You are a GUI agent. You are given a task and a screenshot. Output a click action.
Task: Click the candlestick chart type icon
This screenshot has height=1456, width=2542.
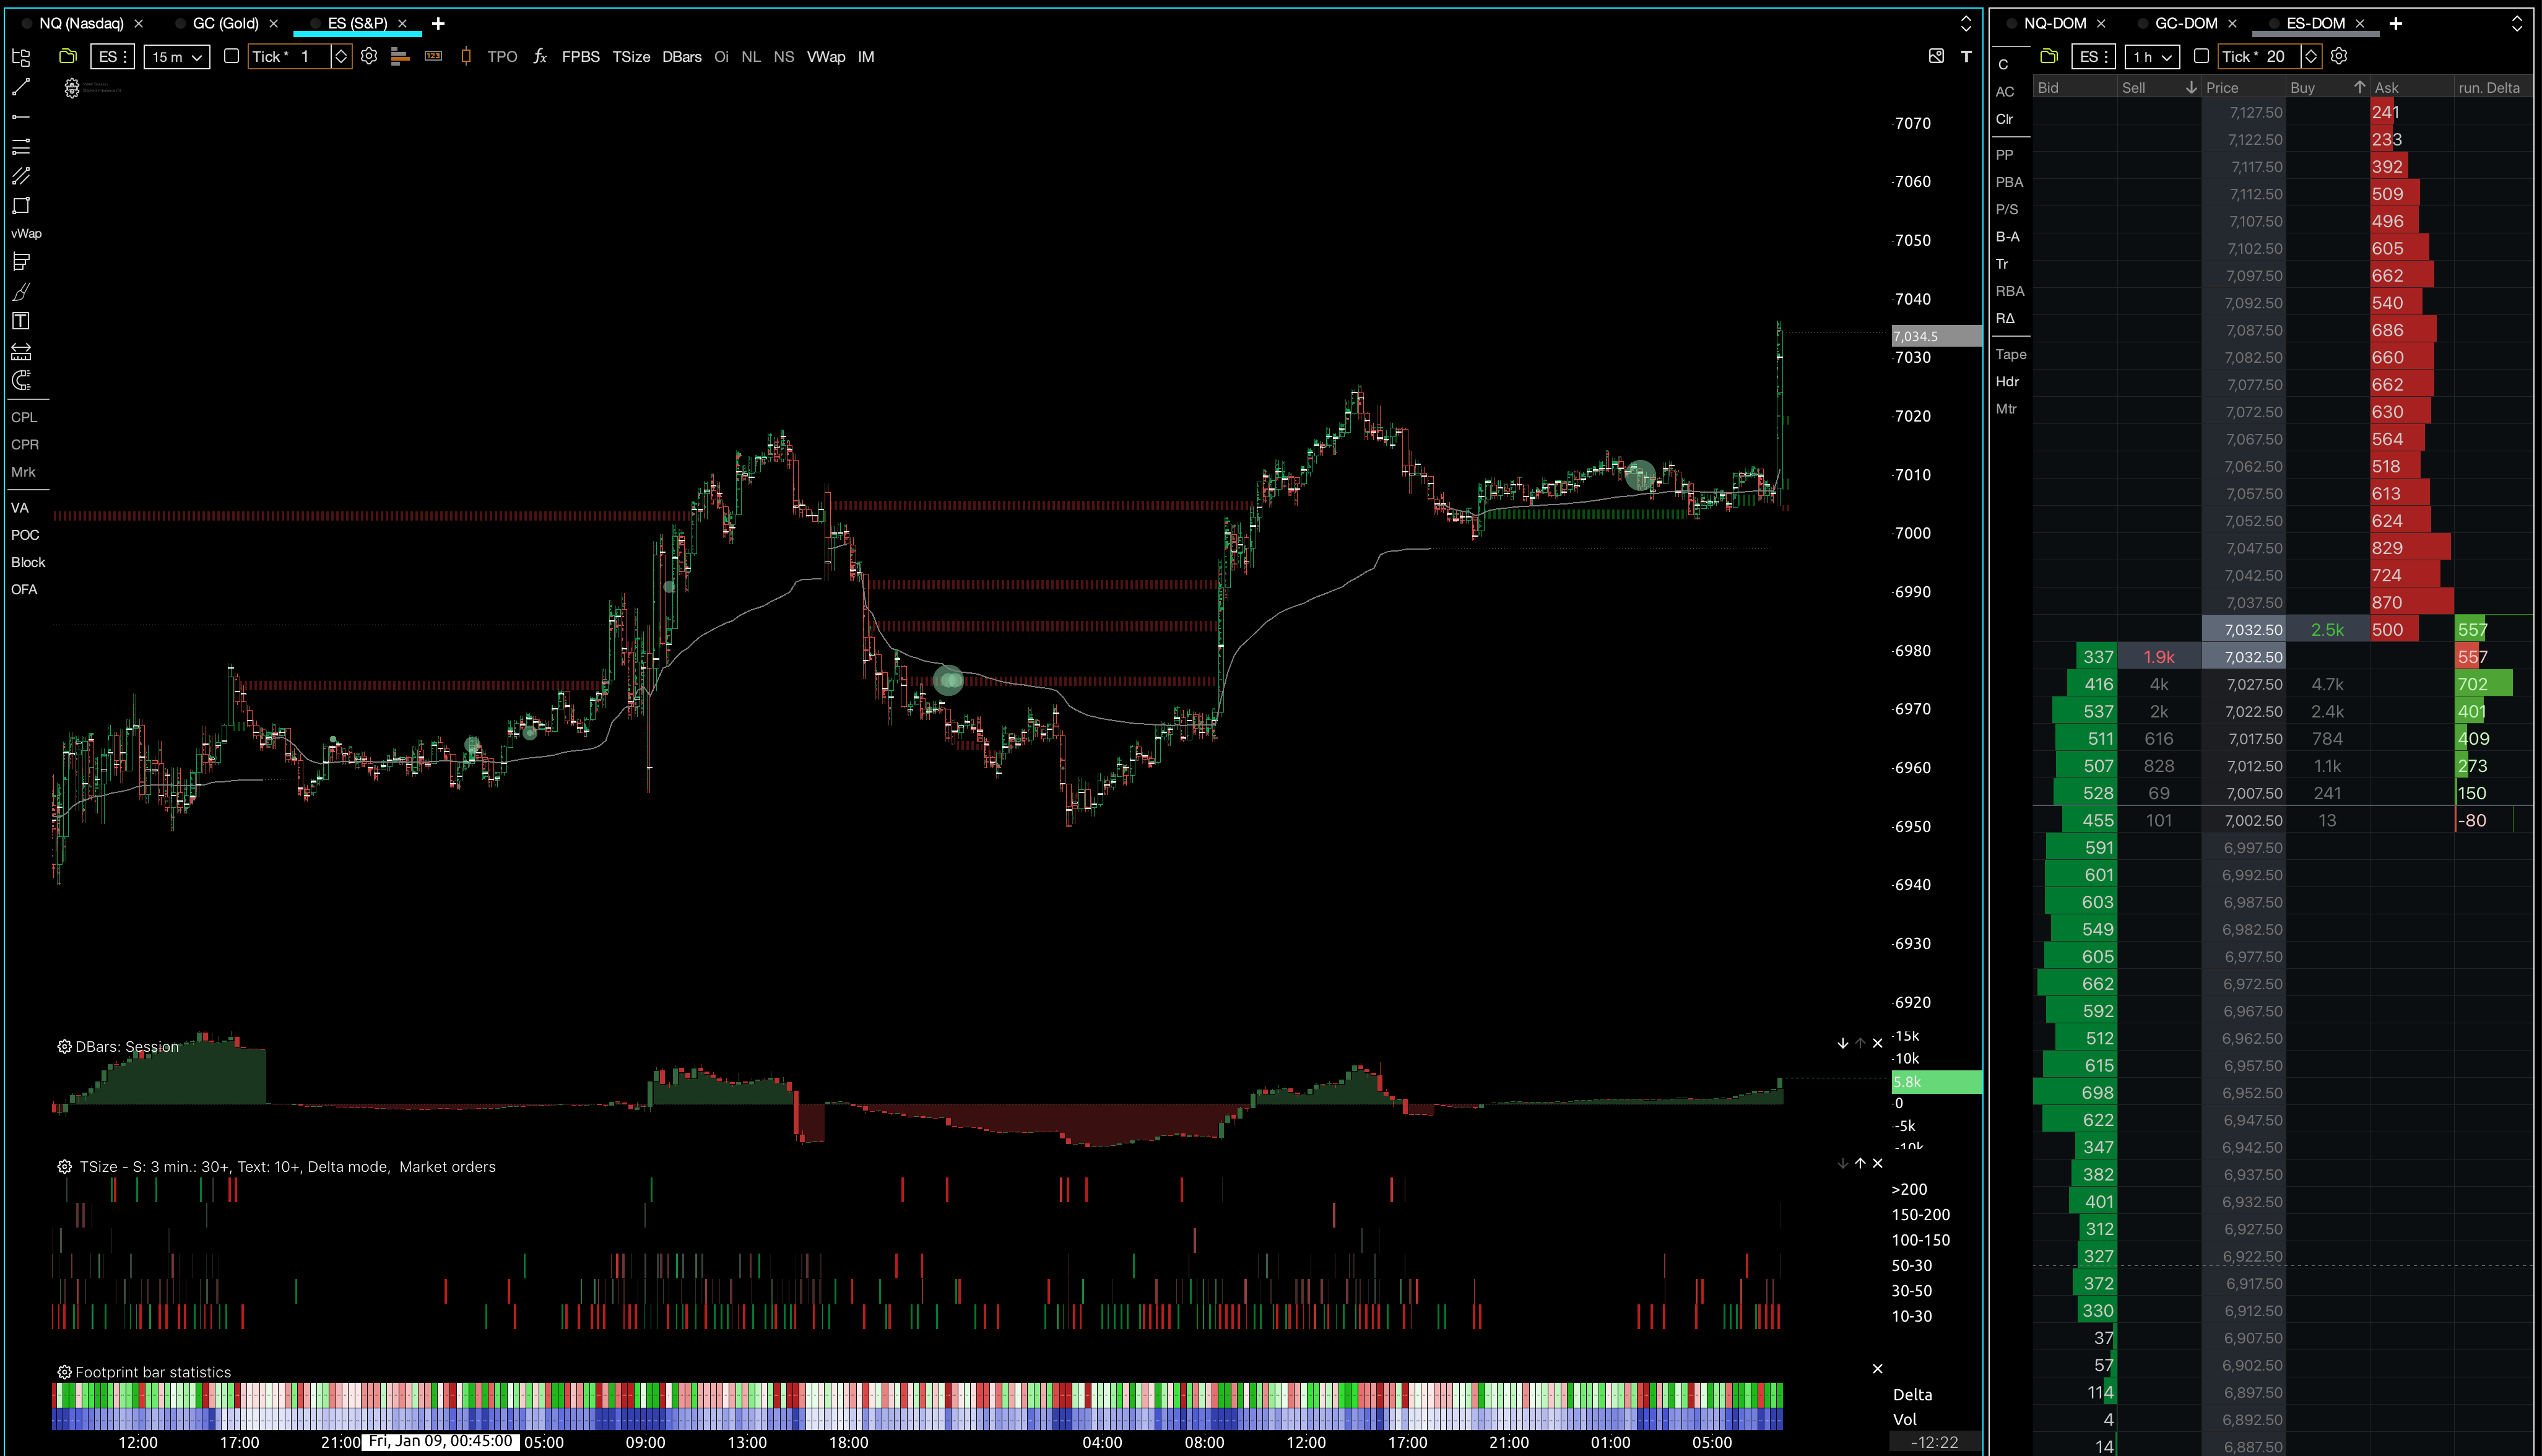pos(465,57)
